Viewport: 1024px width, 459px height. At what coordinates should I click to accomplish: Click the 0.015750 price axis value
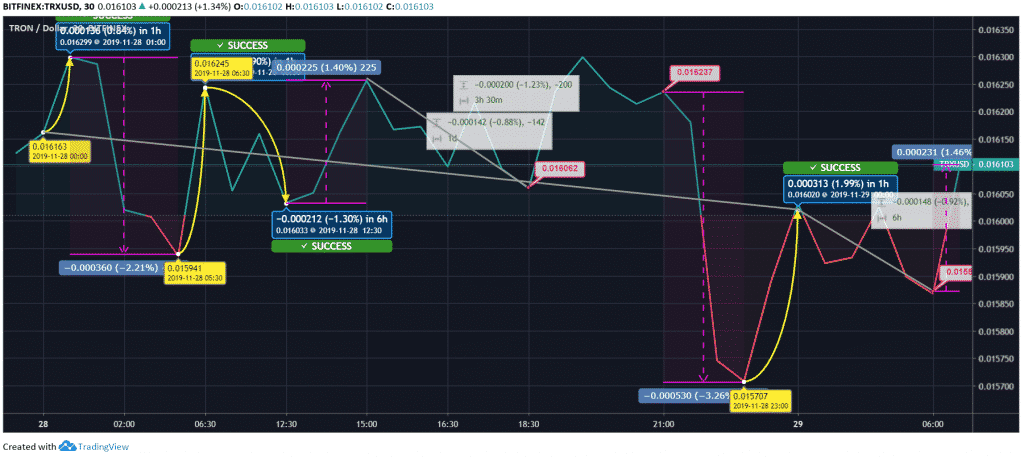tap(996, 359)
